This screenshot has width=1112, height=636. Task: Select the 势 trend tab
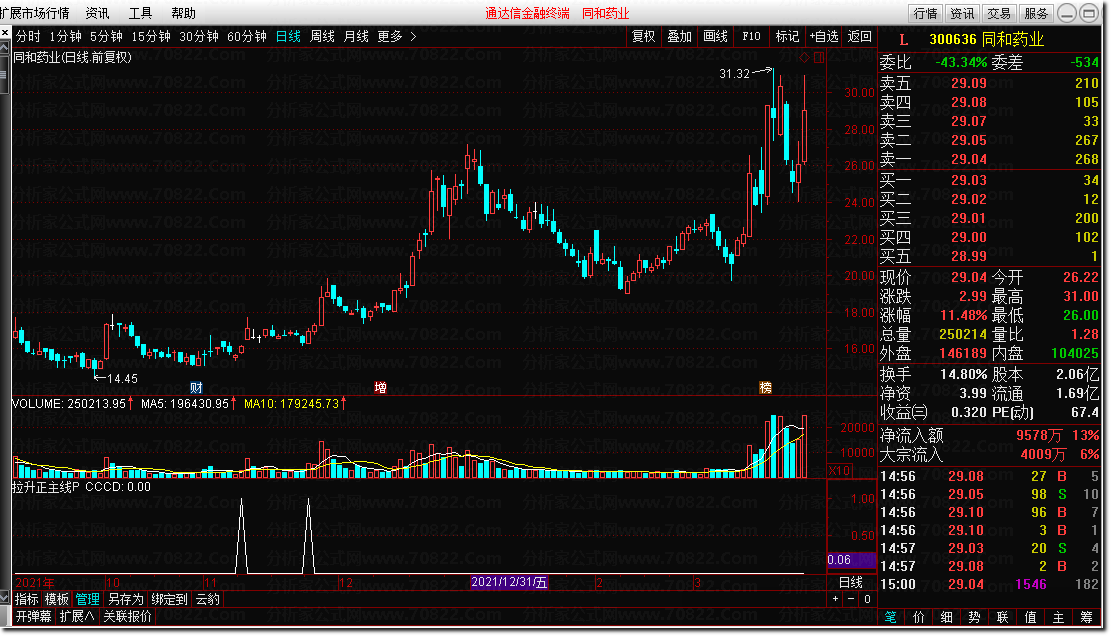tap(974, 617)
